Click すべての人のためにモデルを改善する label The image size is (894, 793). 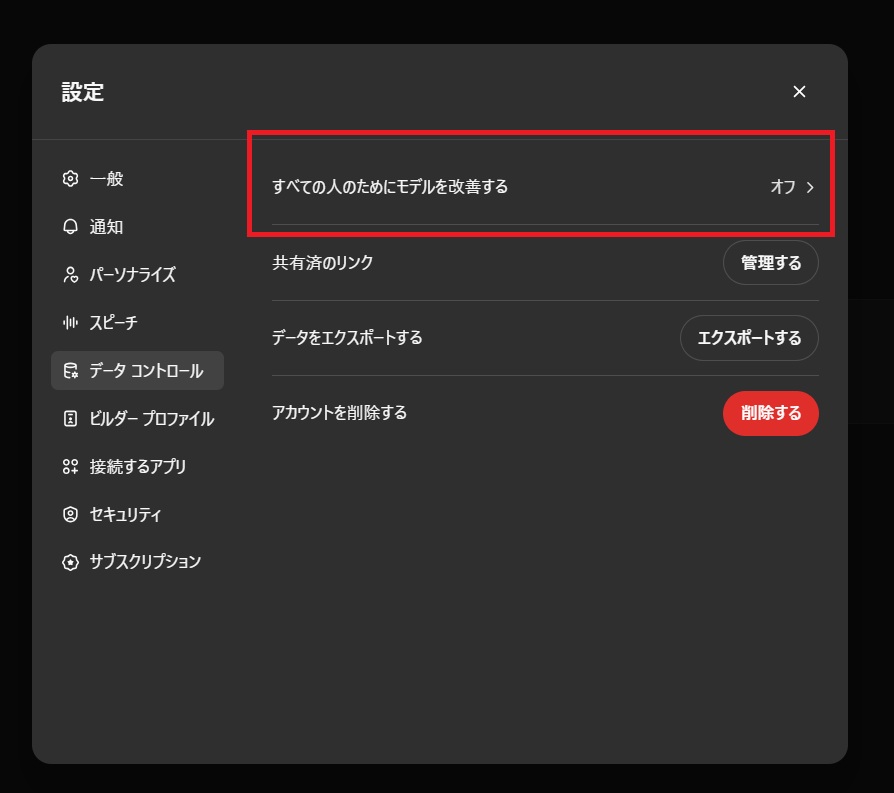tap(390, 186)
